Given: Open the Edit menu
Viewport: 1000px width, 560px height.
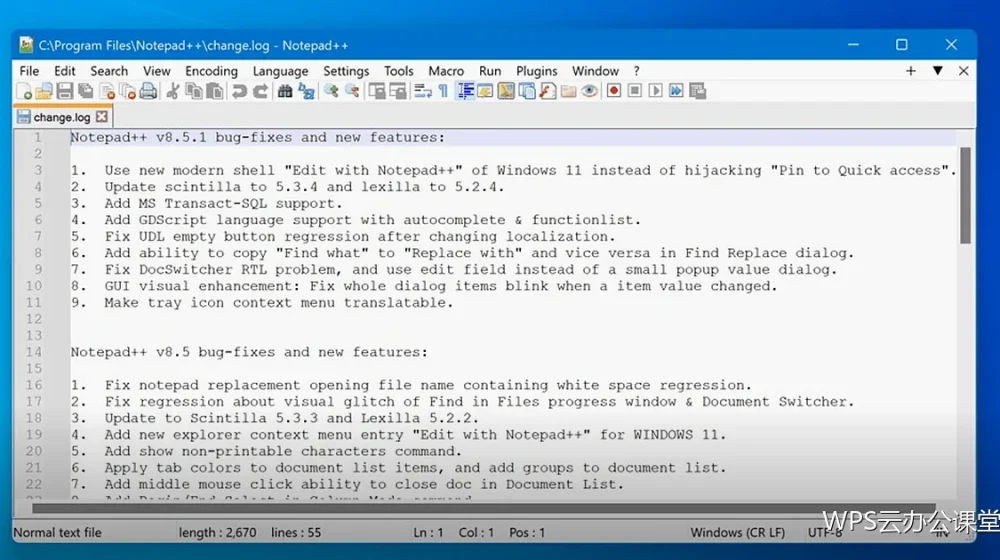Looking at the screenshot, I should coord(64,71).
